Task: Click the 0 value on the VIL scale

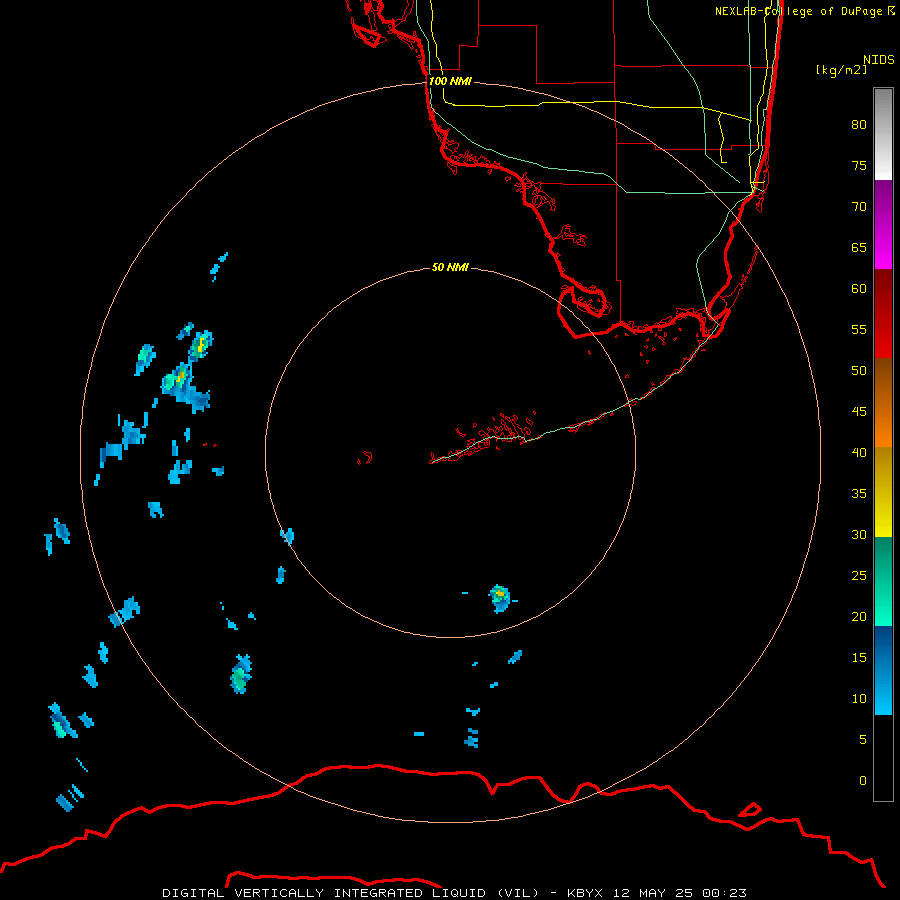Action: click(863, 781)
